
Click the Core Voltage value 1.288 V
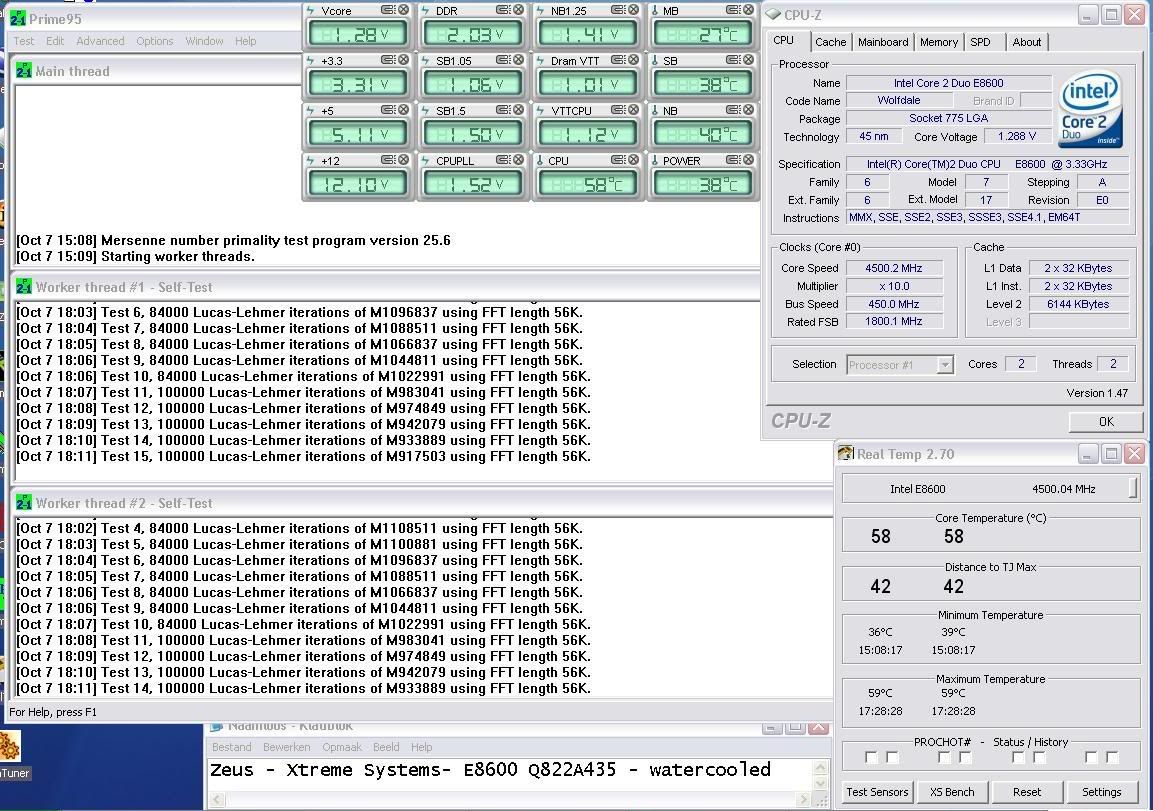tap(1017, 136)
